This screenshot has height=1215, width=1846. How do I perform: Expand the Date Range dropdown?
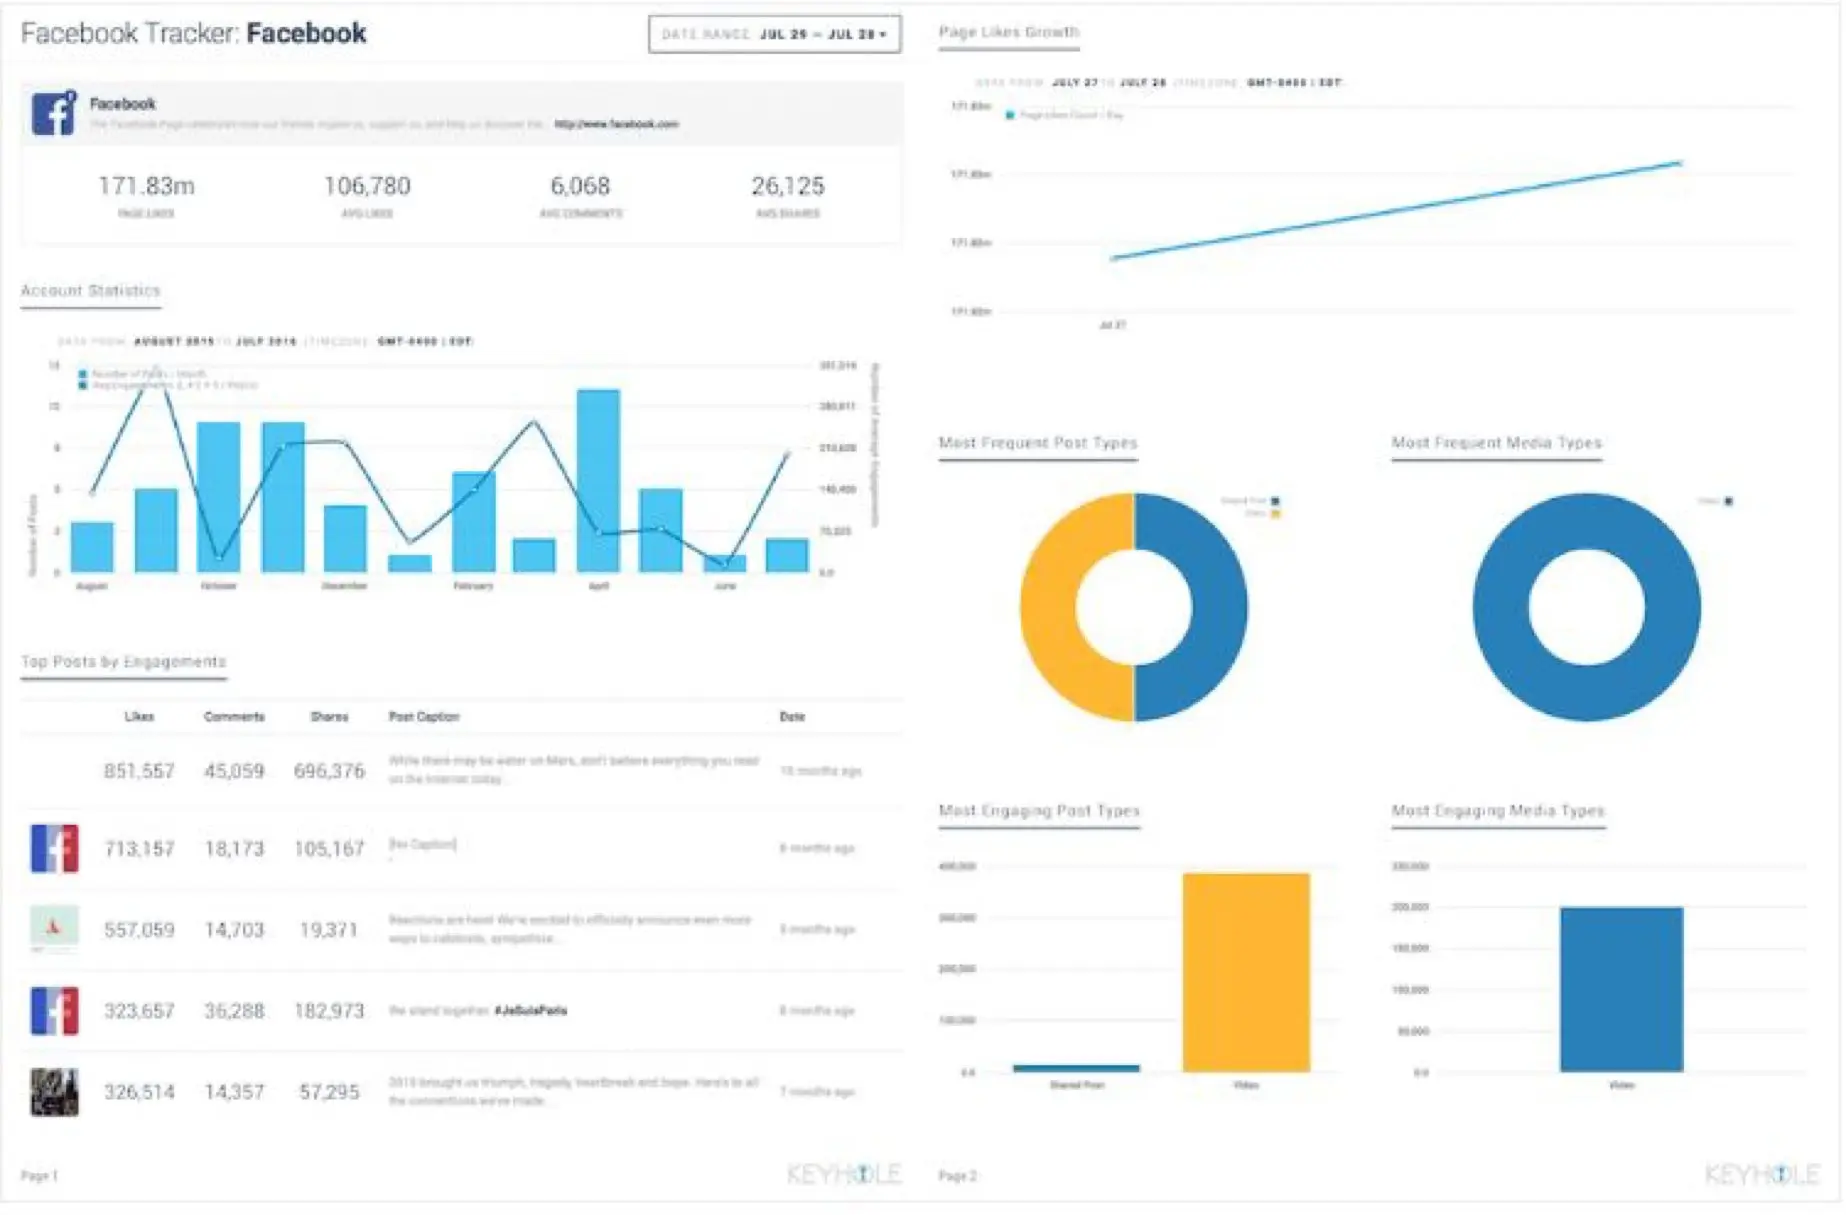[x=774, y=34]
